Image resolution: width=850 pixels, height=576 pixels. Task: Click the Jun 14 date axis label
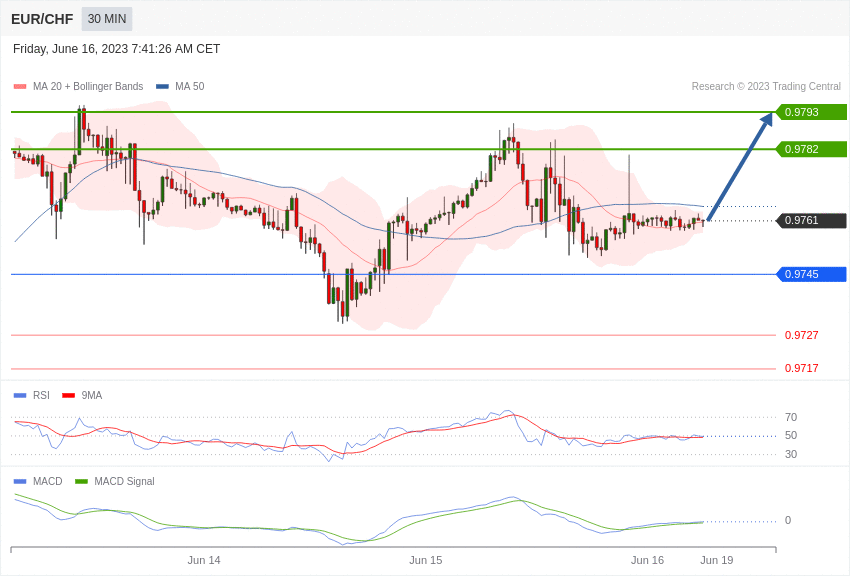pos(204,560)
